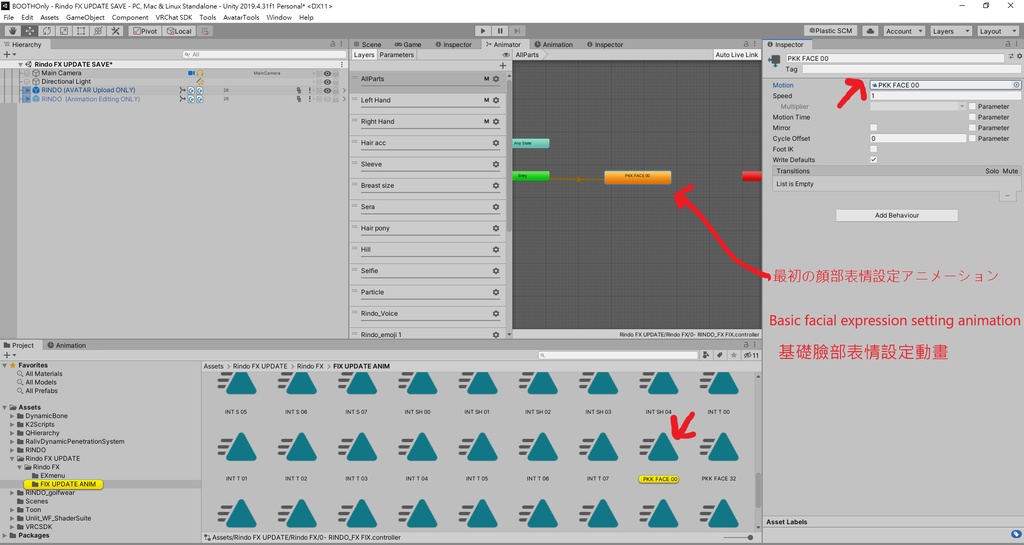Open the Layers dropdown in toolbar
This screenshot has height=545, width=1024.
click(x=950, y=31)
